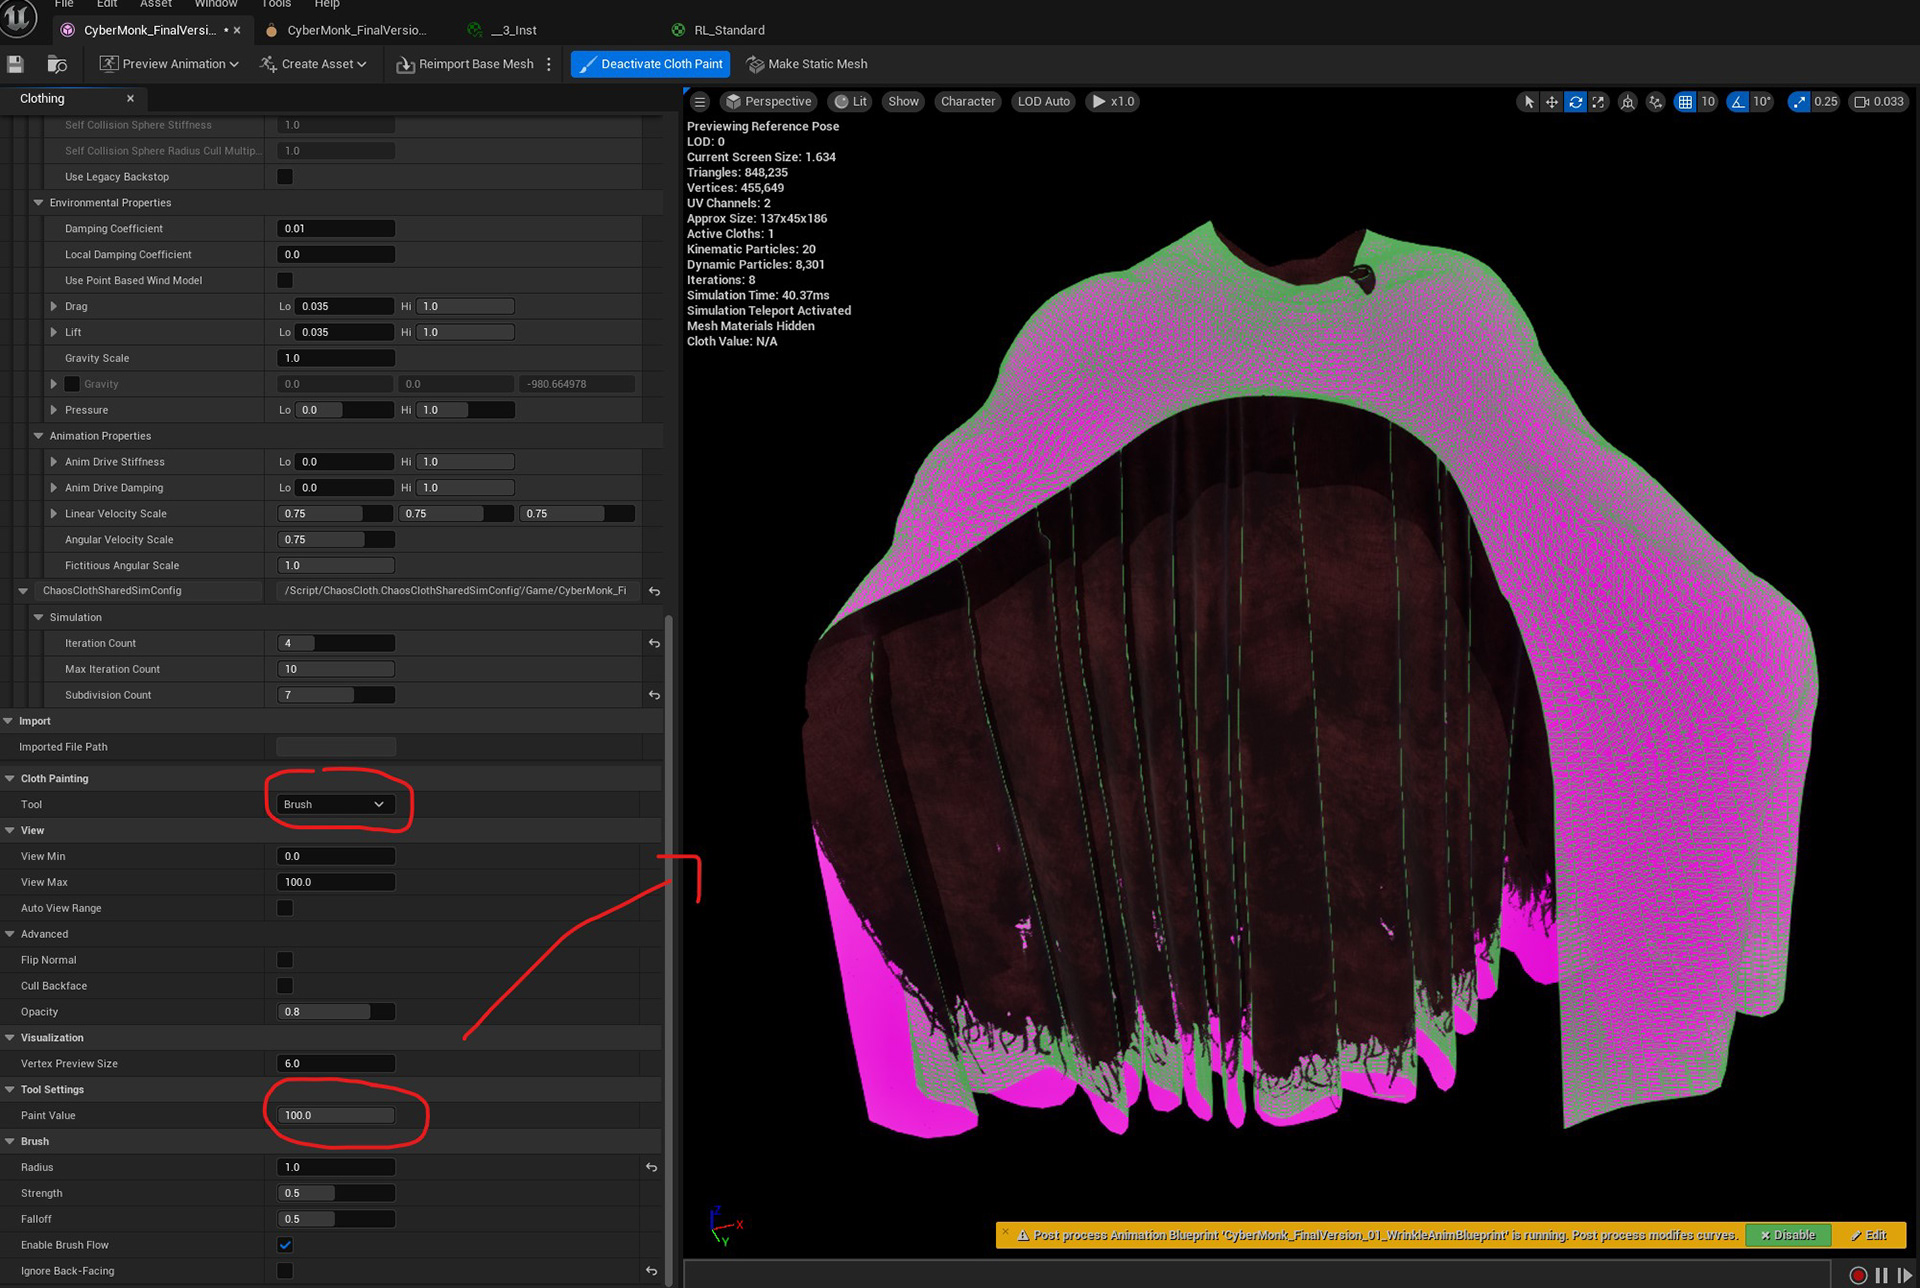Open grid snap size value 10
The image size is (1920, 1288).
(1708, 102)
